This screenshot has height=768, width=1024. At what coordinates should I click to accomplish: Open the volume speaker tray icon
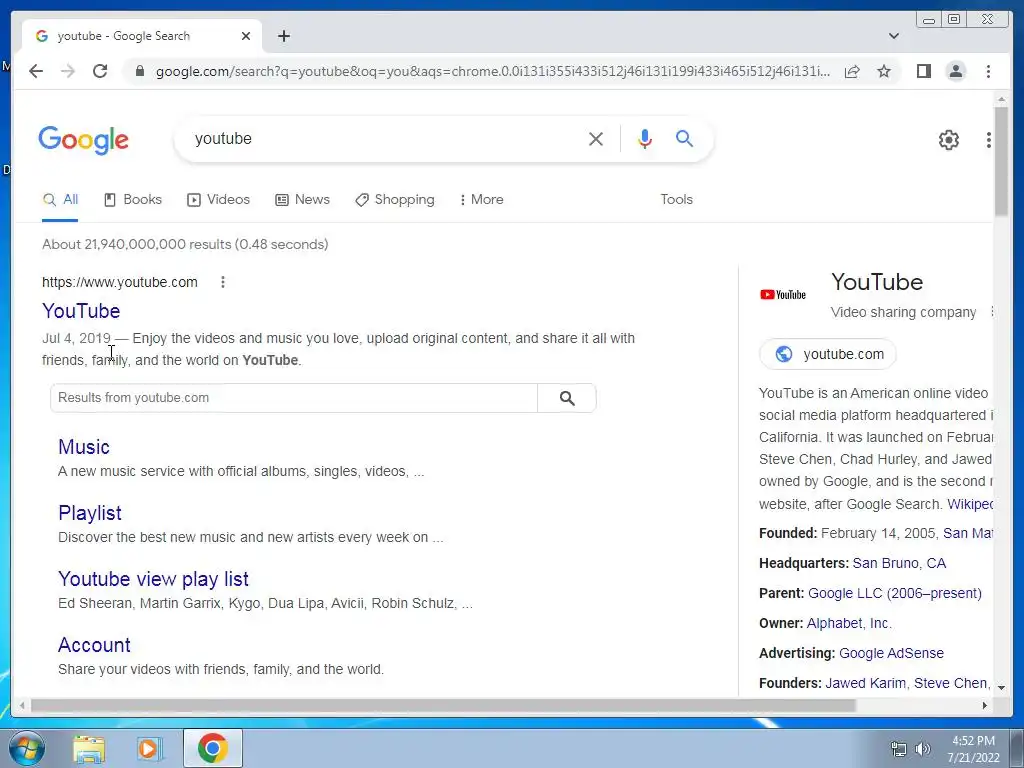click(922, 749)
